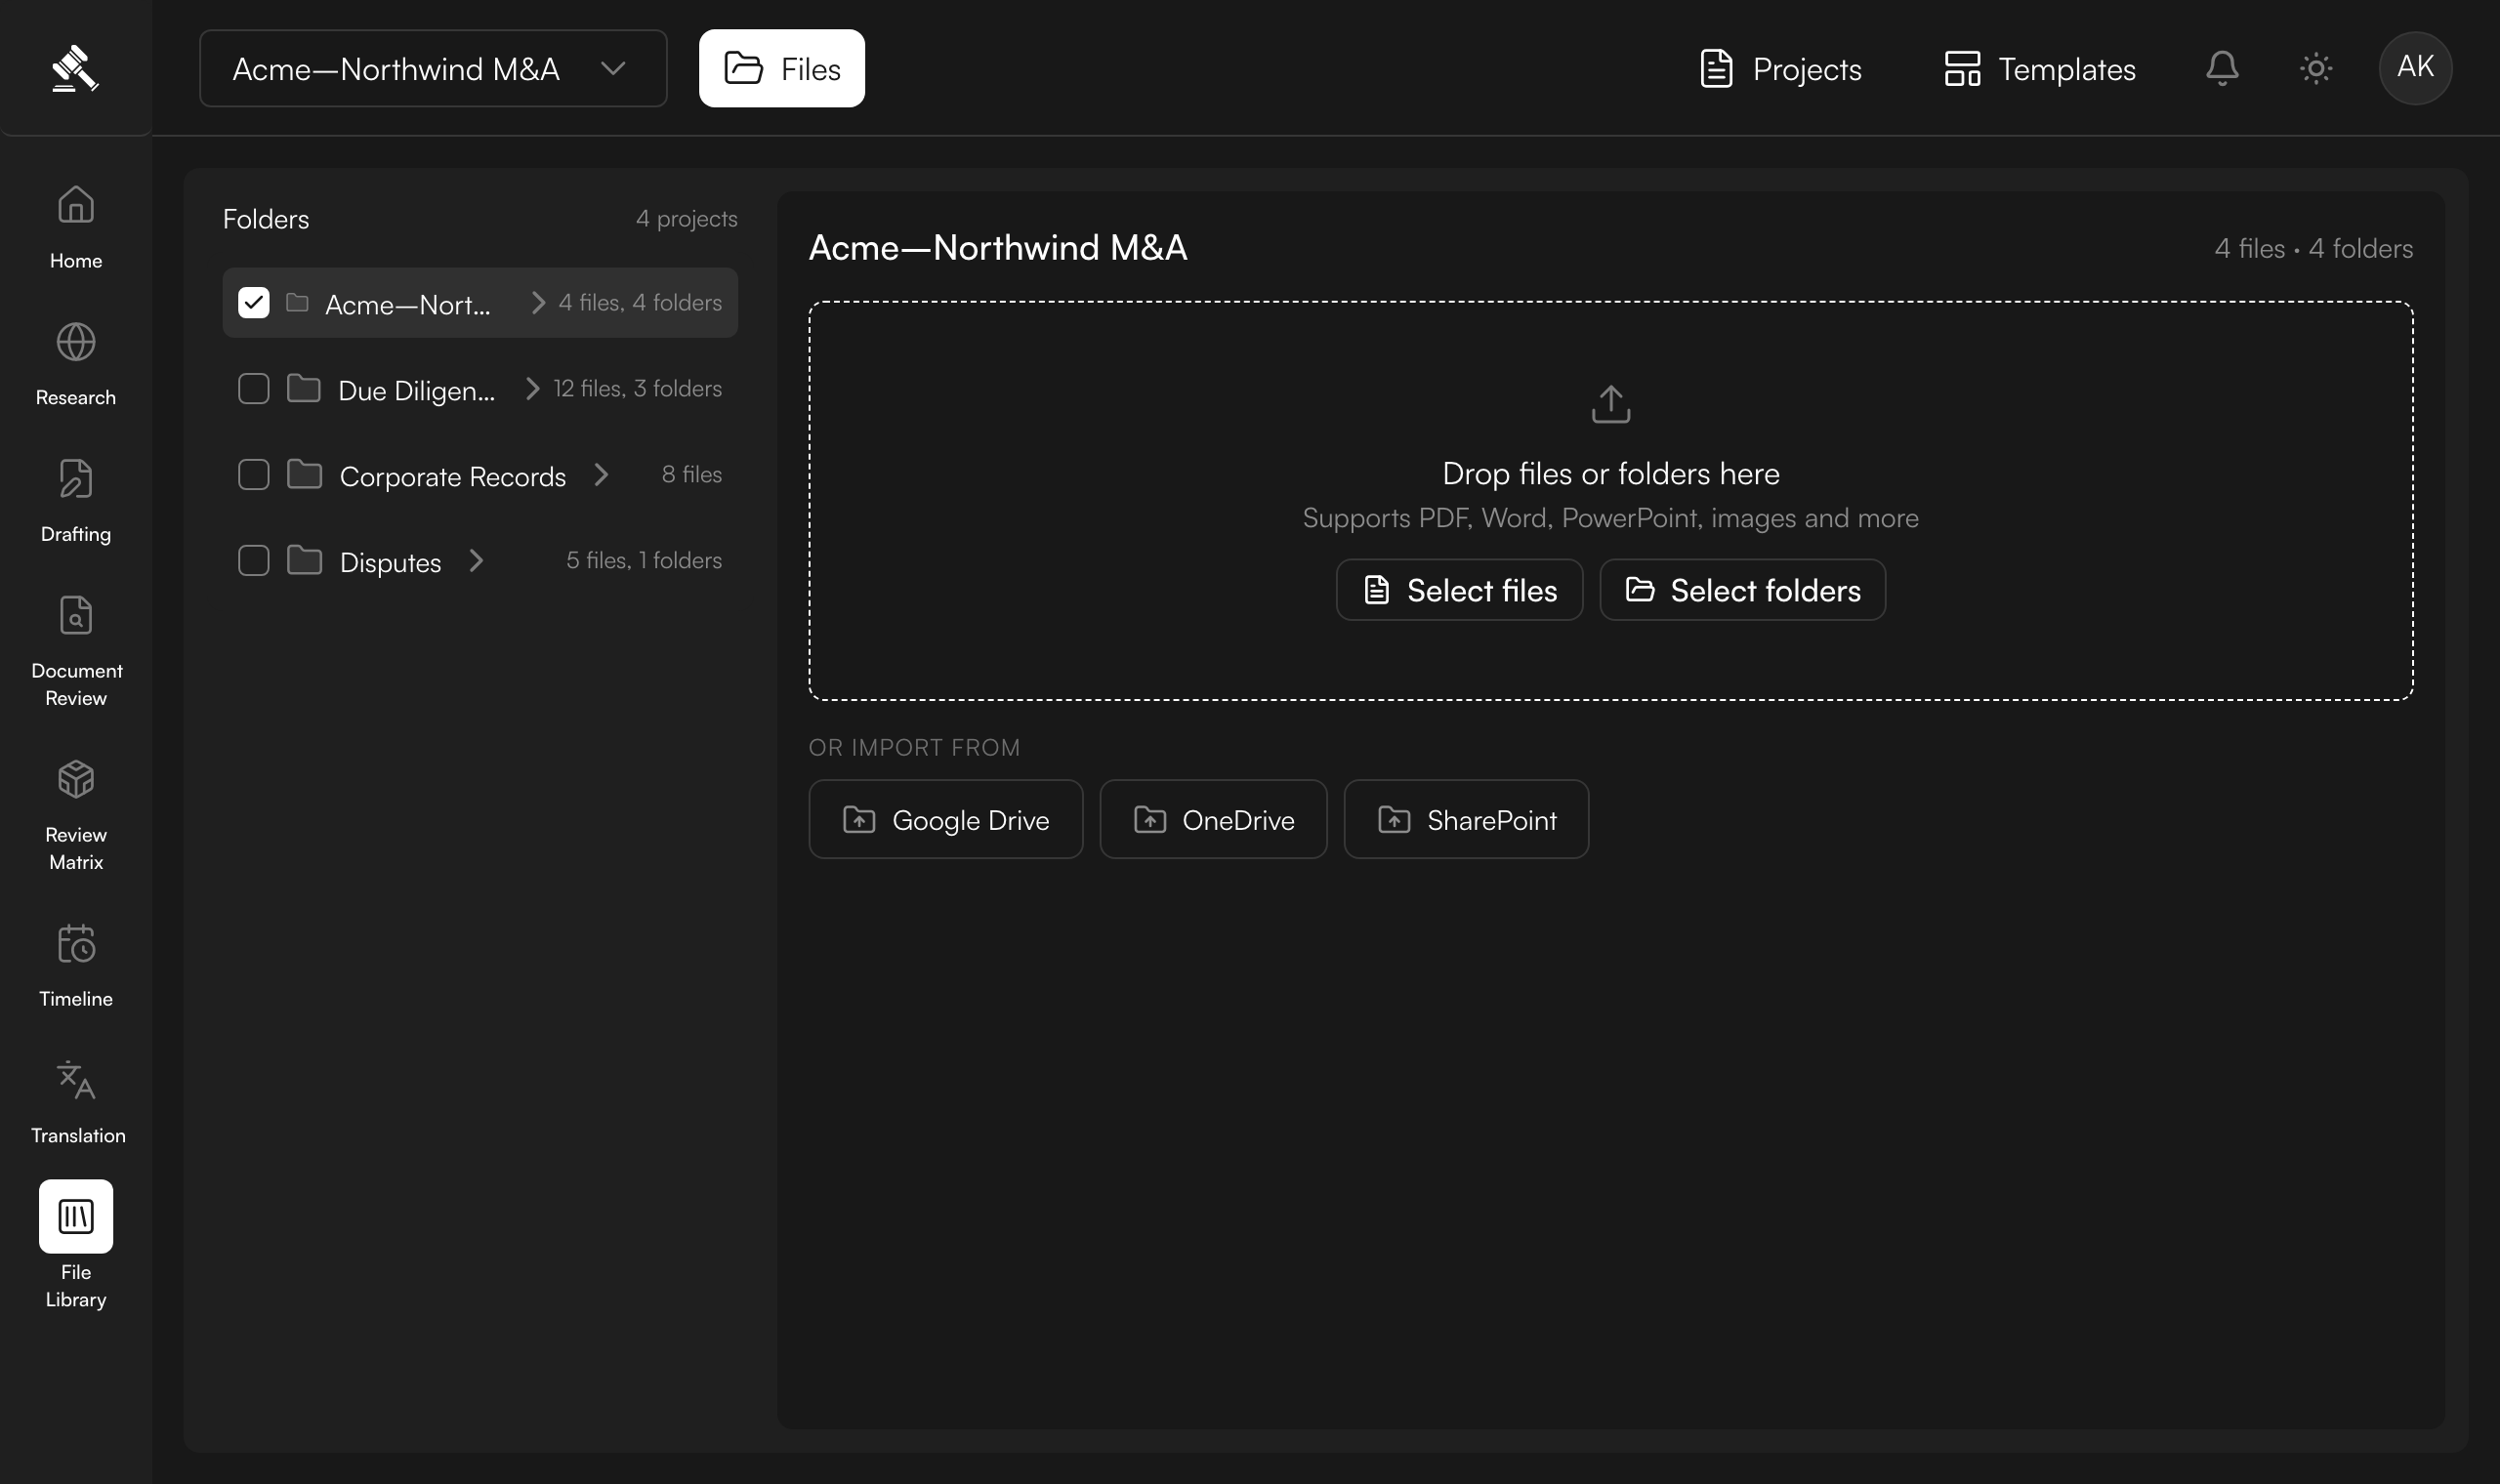Open the Translation sidebar icon
Screen dimensions: 2500x1484
tap(76, 1080)
